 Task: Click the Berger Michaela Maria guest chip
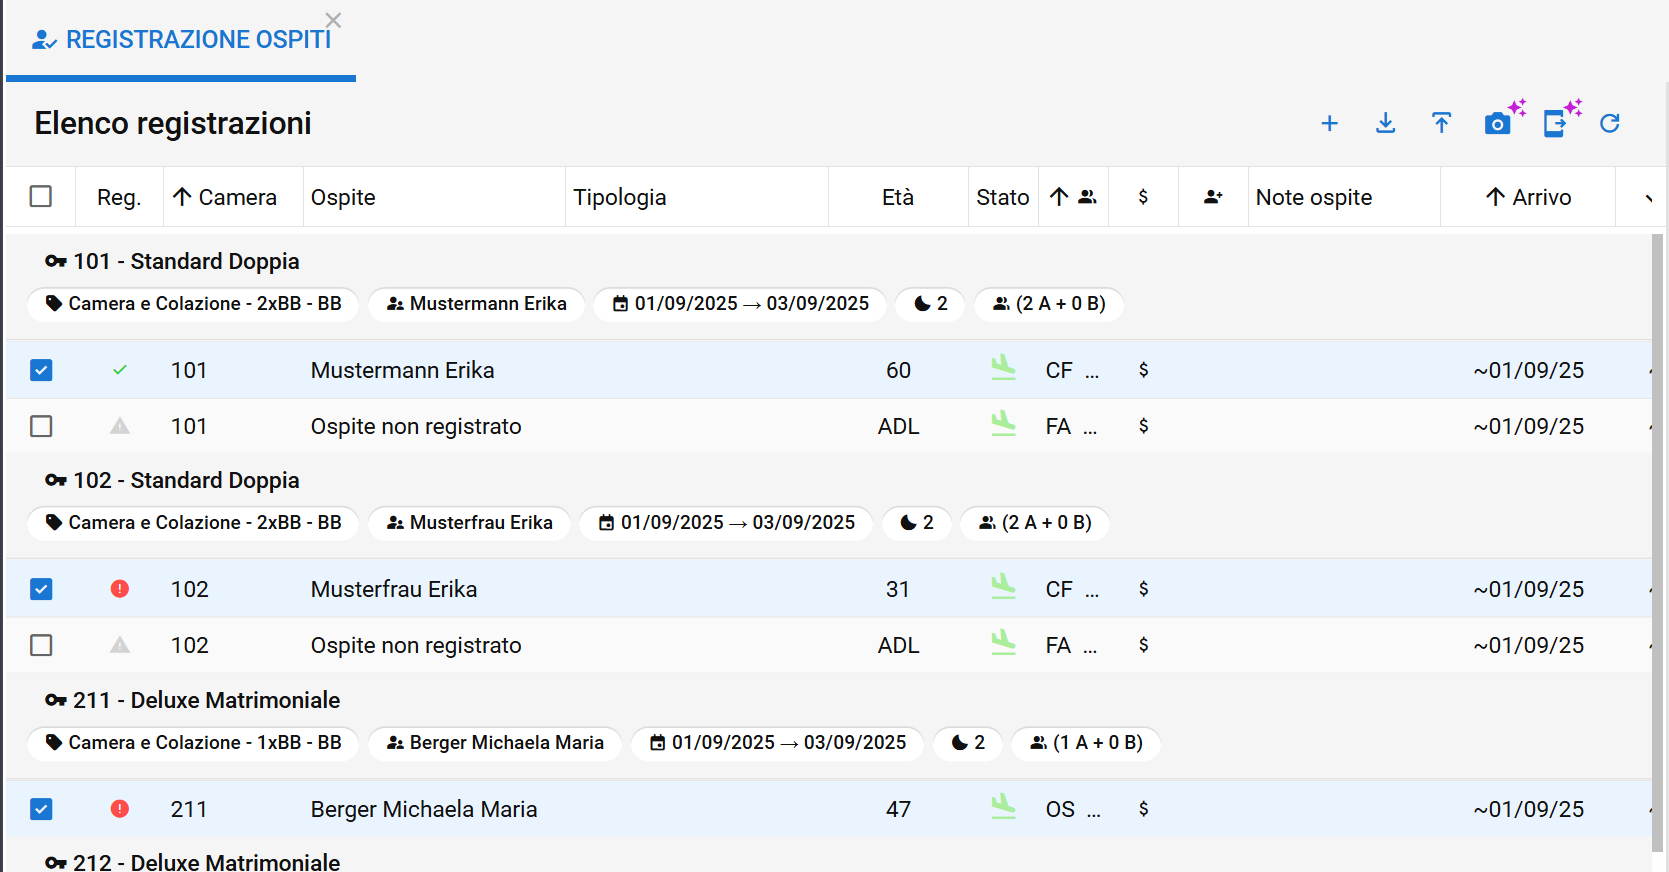coord(495,743)
